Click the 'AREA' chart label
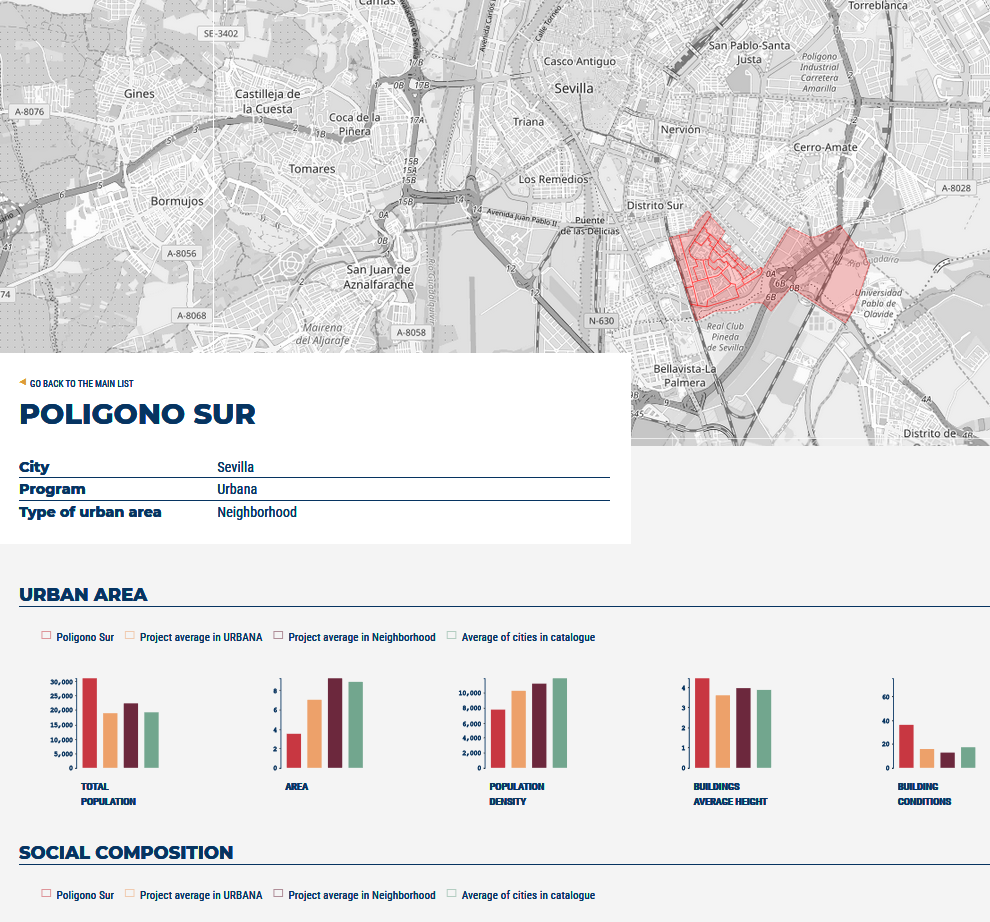Viewport: 990px width, 922px height. (297, 786)
